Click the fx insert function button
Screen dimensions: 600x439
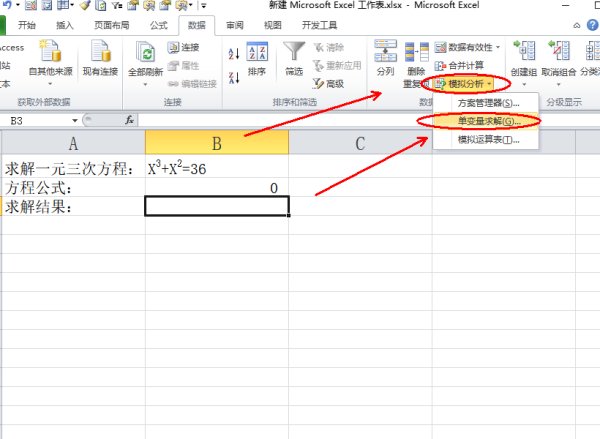(130, 120)
